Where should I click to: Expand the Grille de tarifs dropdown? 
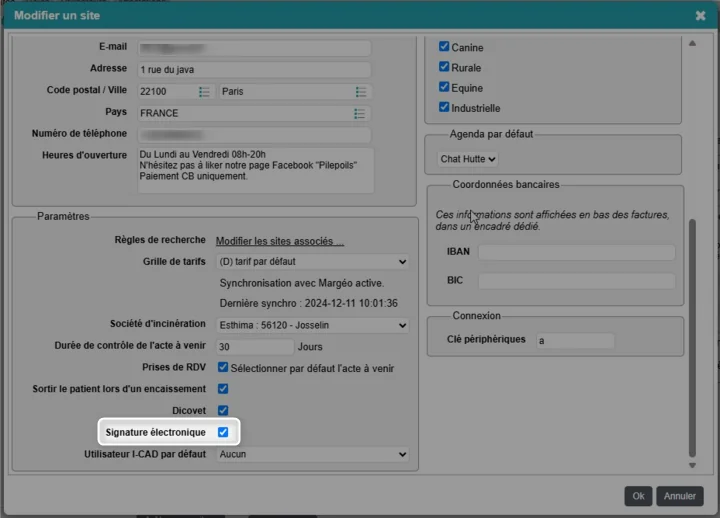[312, 262]
